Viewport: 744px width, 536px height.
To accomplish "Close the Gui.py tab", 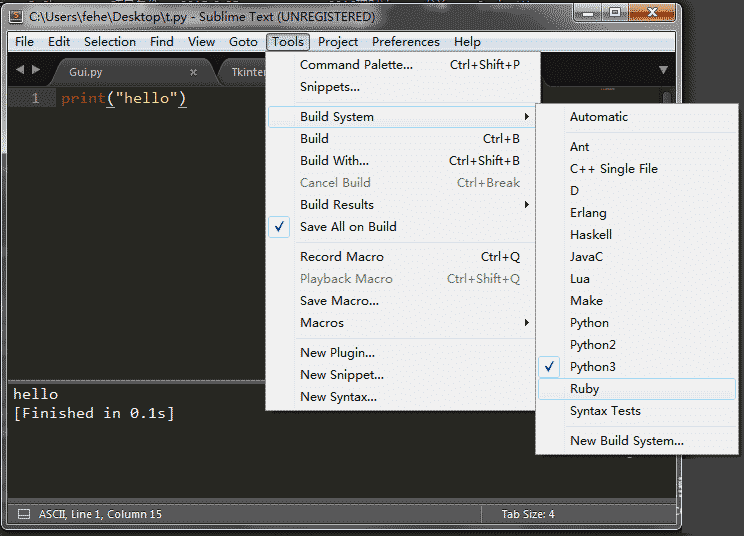I will coord(193,72).
